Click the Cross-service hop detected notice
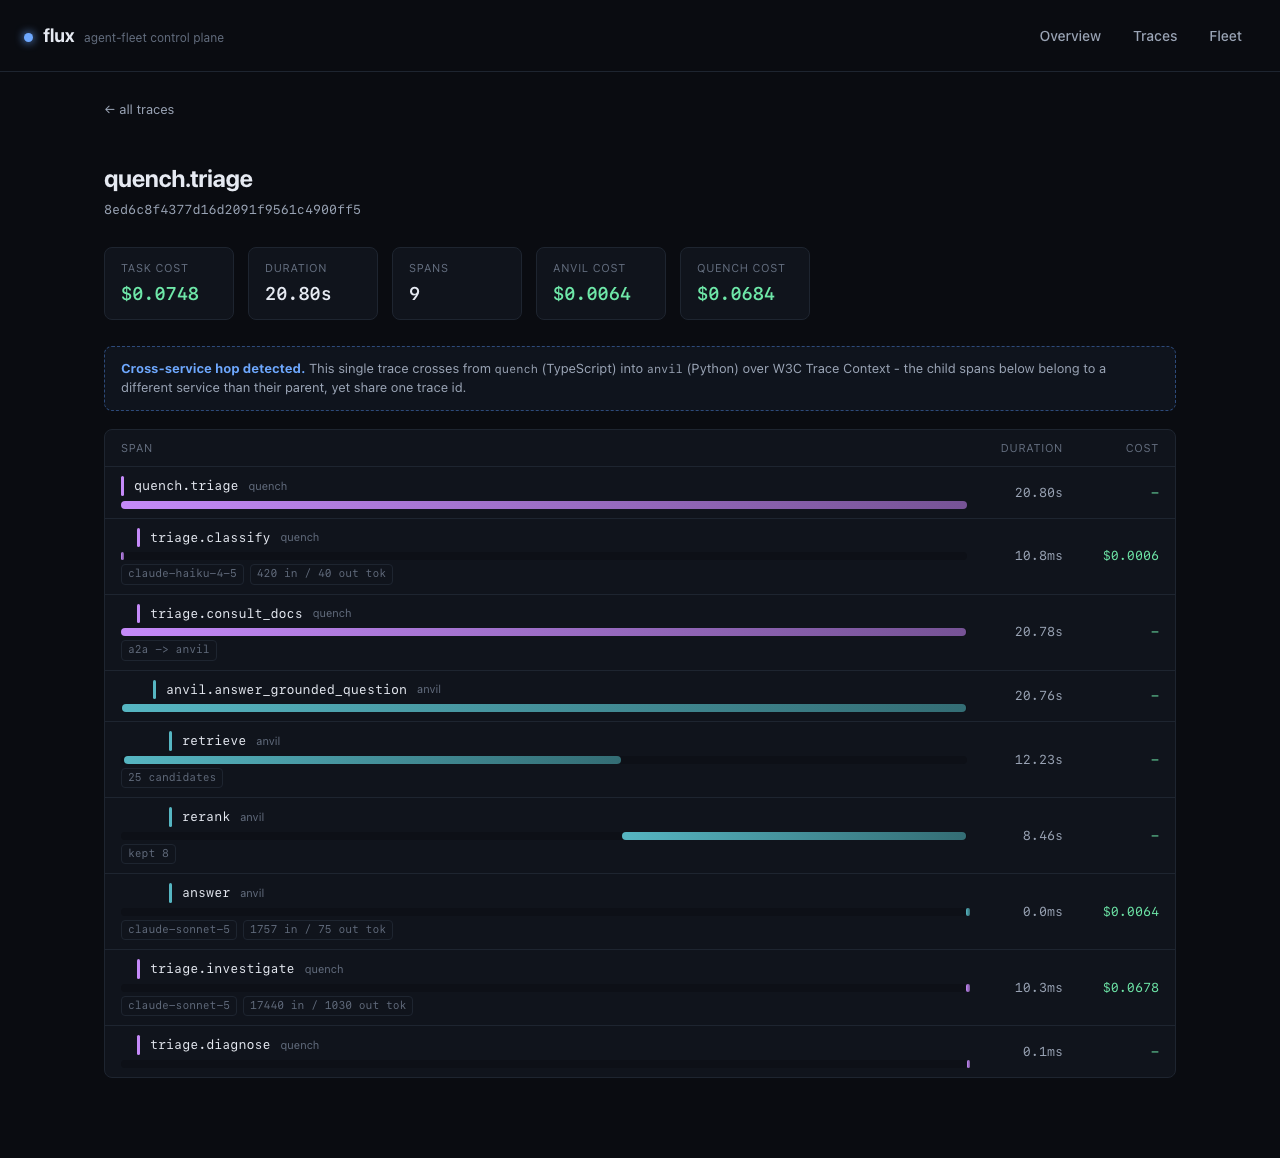Screen dimensions: 1280x1158 [640, 378]
